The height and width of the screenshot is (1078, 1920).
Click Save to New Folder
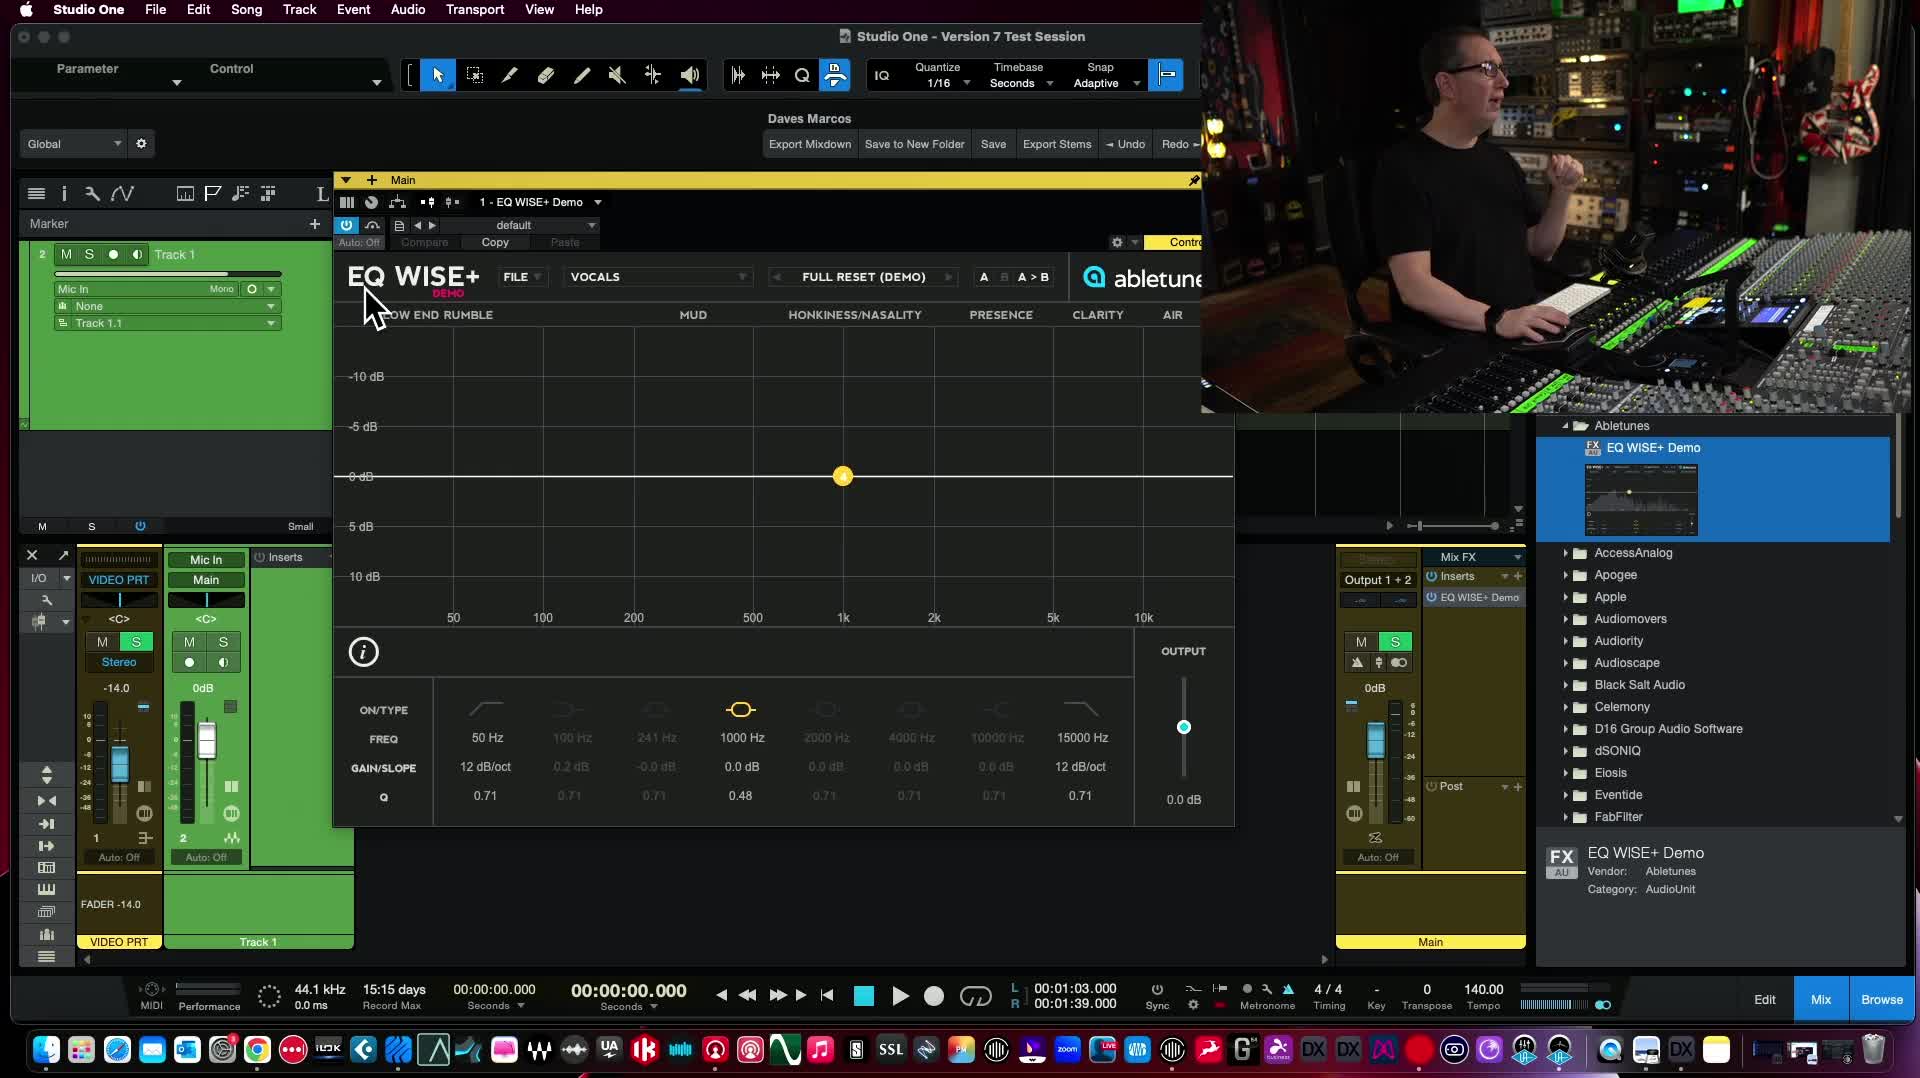pos(915,144)
